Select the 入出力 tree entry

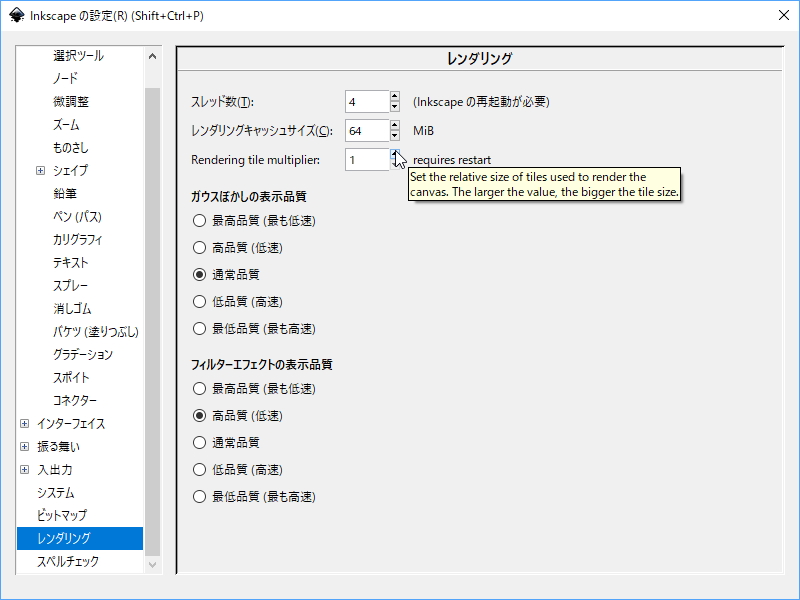click(x=55, y=469)
